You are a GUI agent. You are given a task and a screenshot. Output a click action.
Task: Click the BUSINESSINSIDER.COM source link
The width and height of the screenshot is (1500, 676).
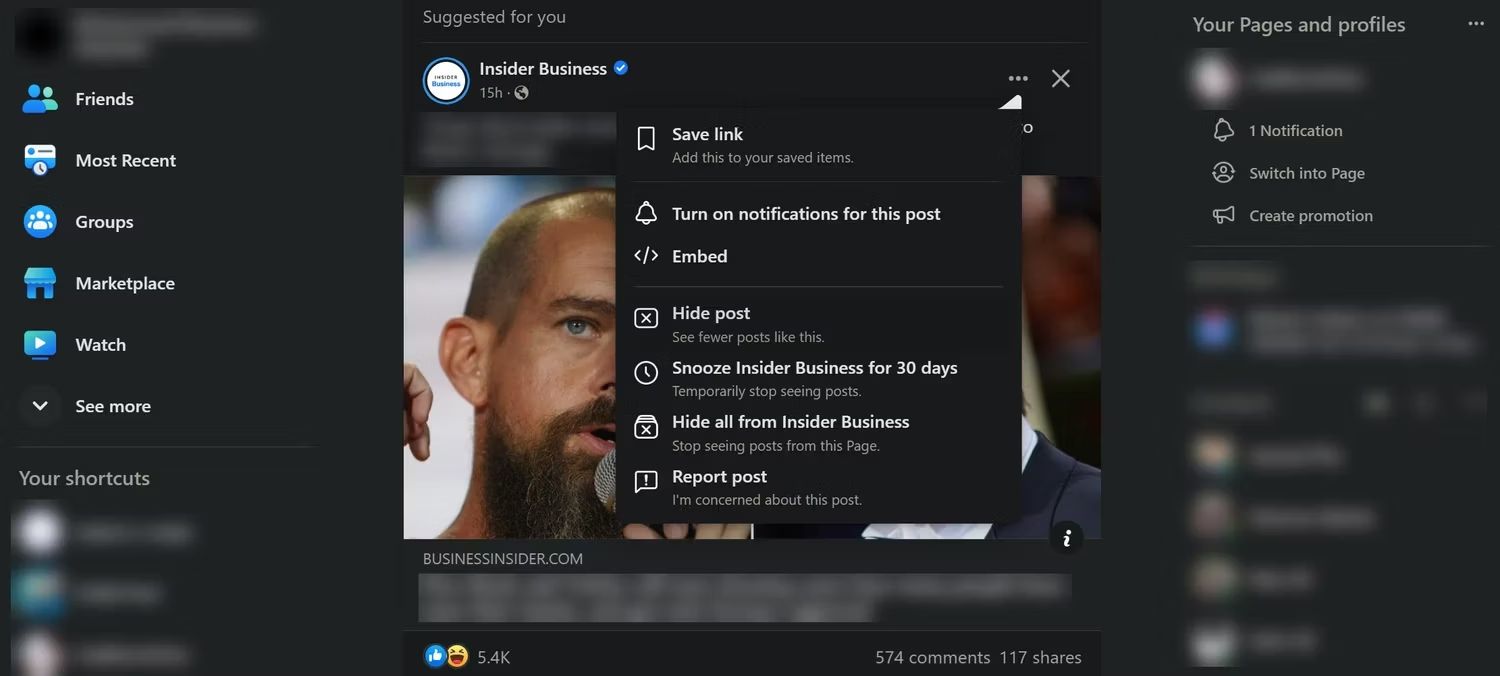pyautogui.click(x=502, y=558)
